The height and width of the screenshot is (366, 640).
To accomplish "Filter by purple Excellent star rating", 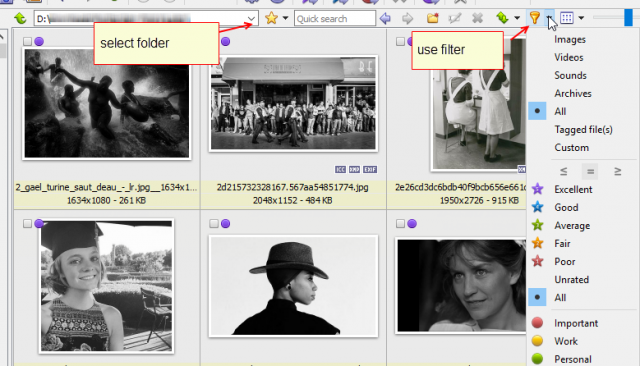I will 538,189.
